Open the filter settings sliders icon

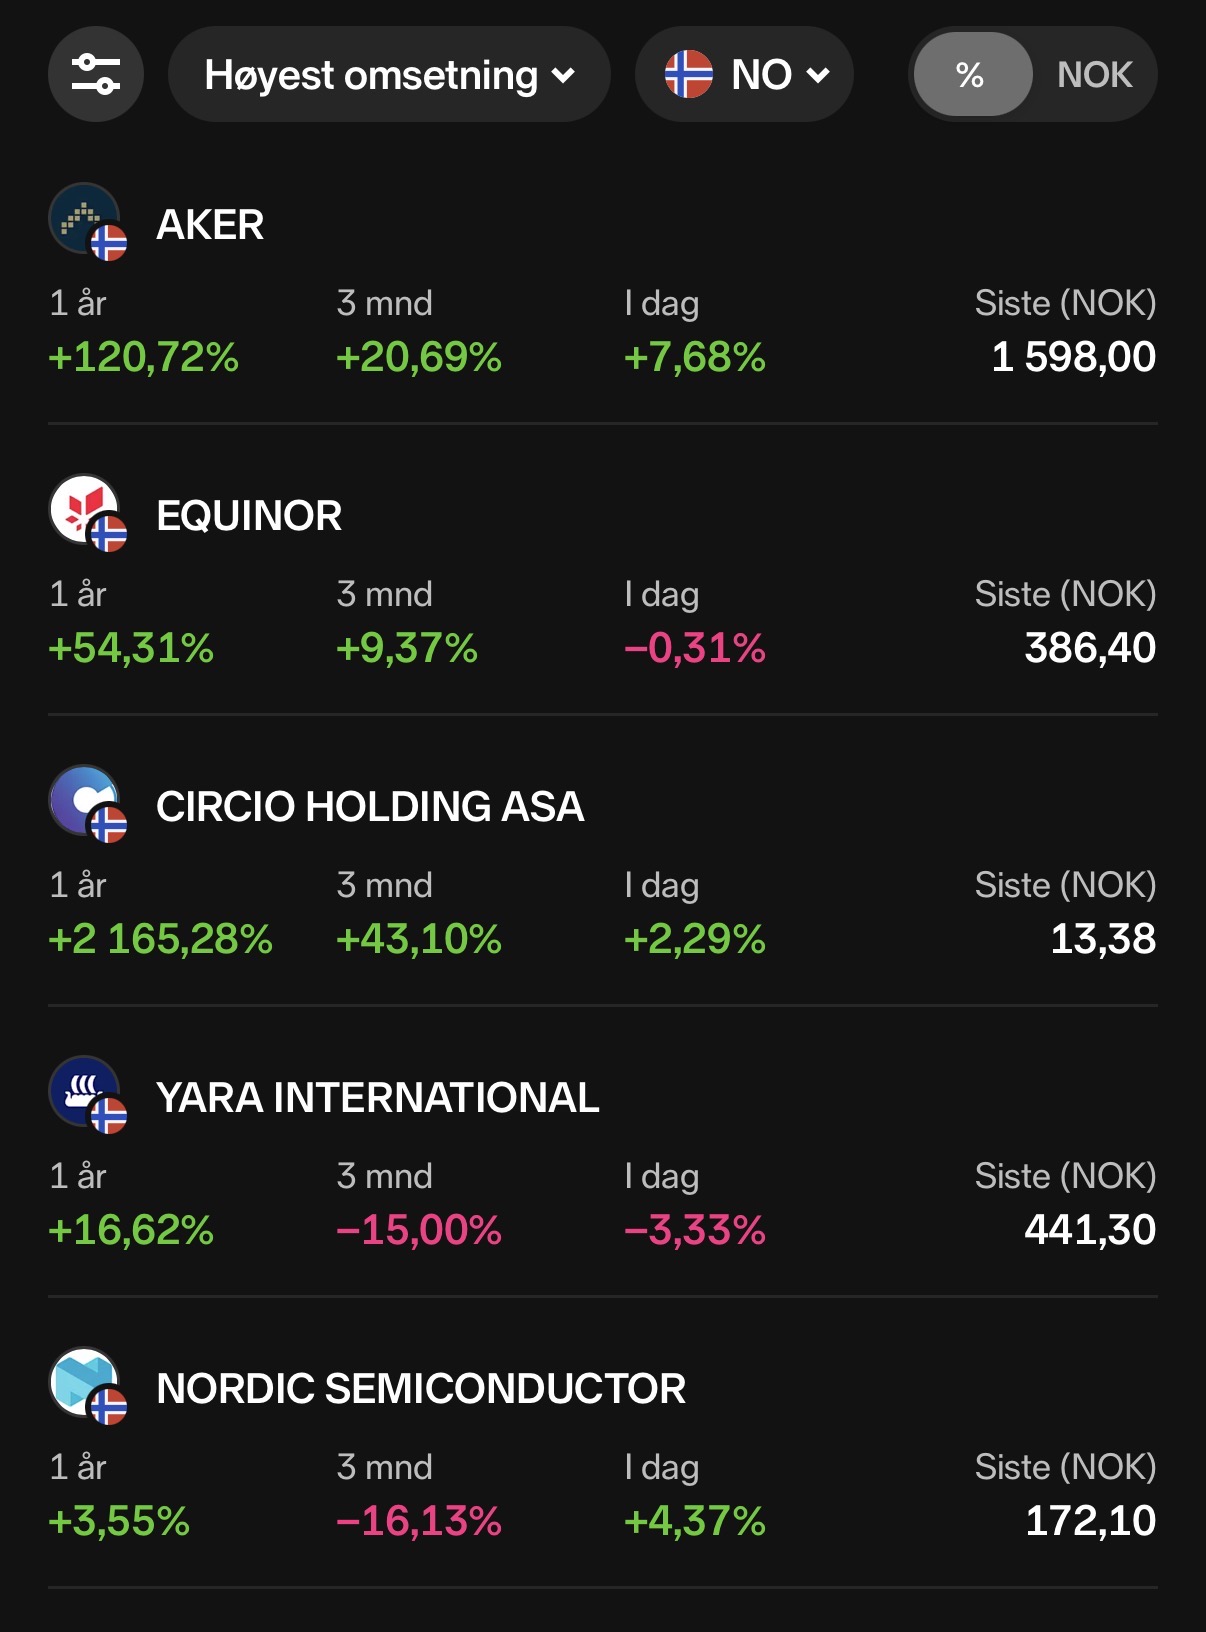[96, 75]
